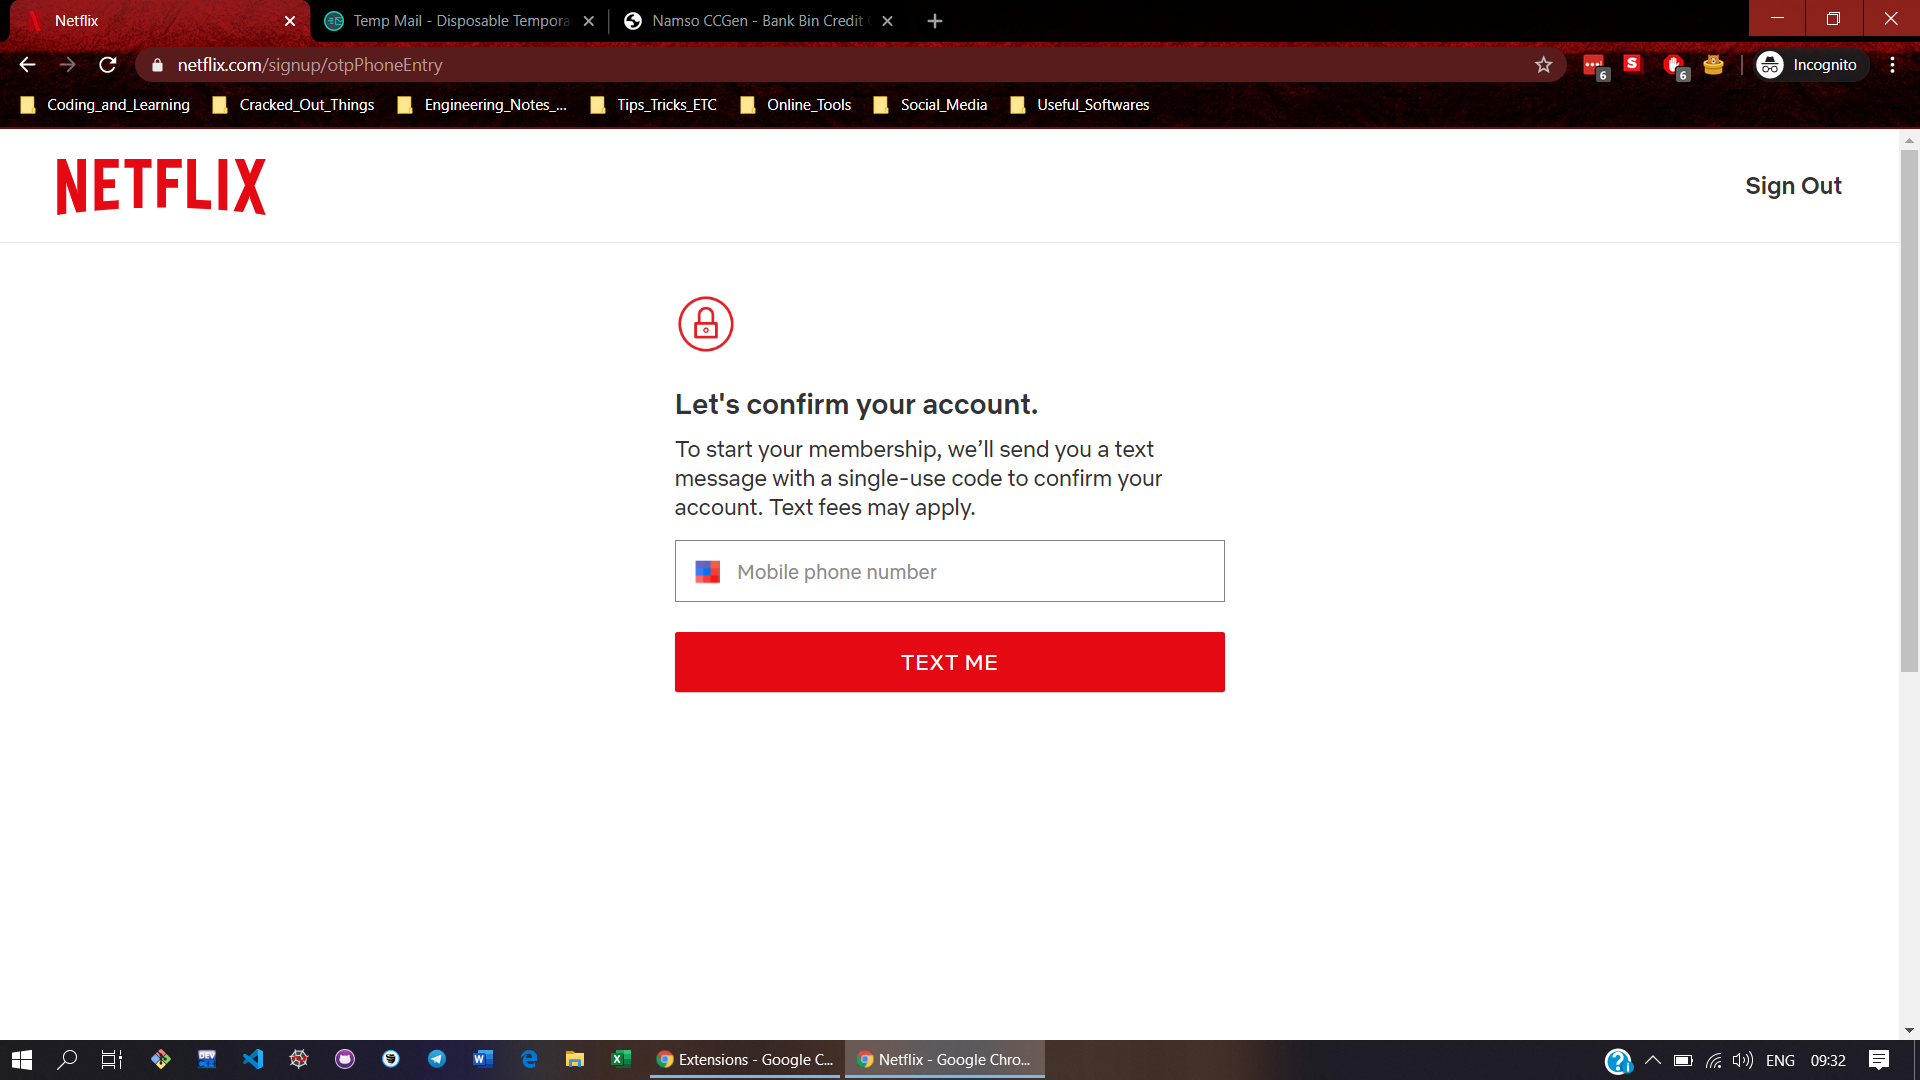
Task: Click the Sign Out link
Action: coord(1792,186)
